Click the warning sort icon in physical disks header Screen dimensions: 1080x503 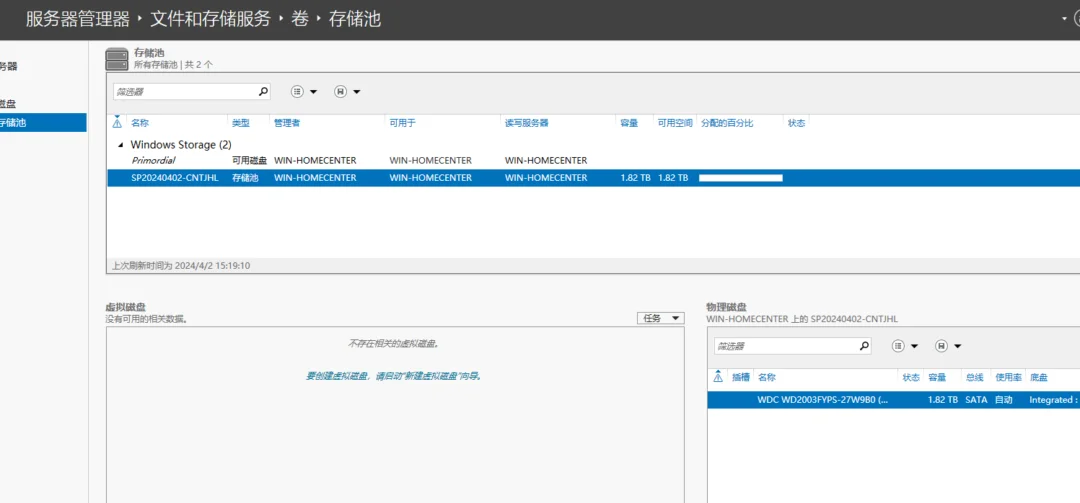718,377
